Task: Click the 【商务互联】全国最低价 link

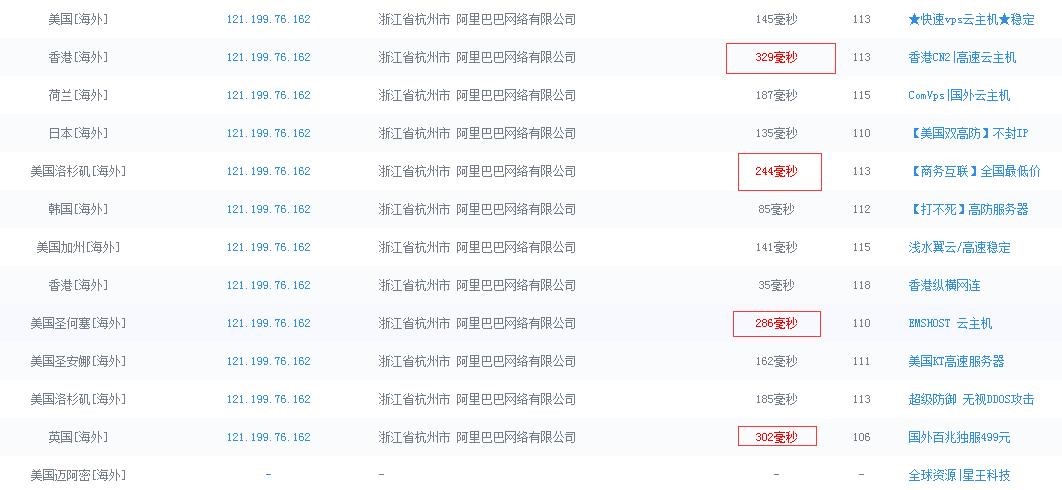Action: click(x=973, y=171)
